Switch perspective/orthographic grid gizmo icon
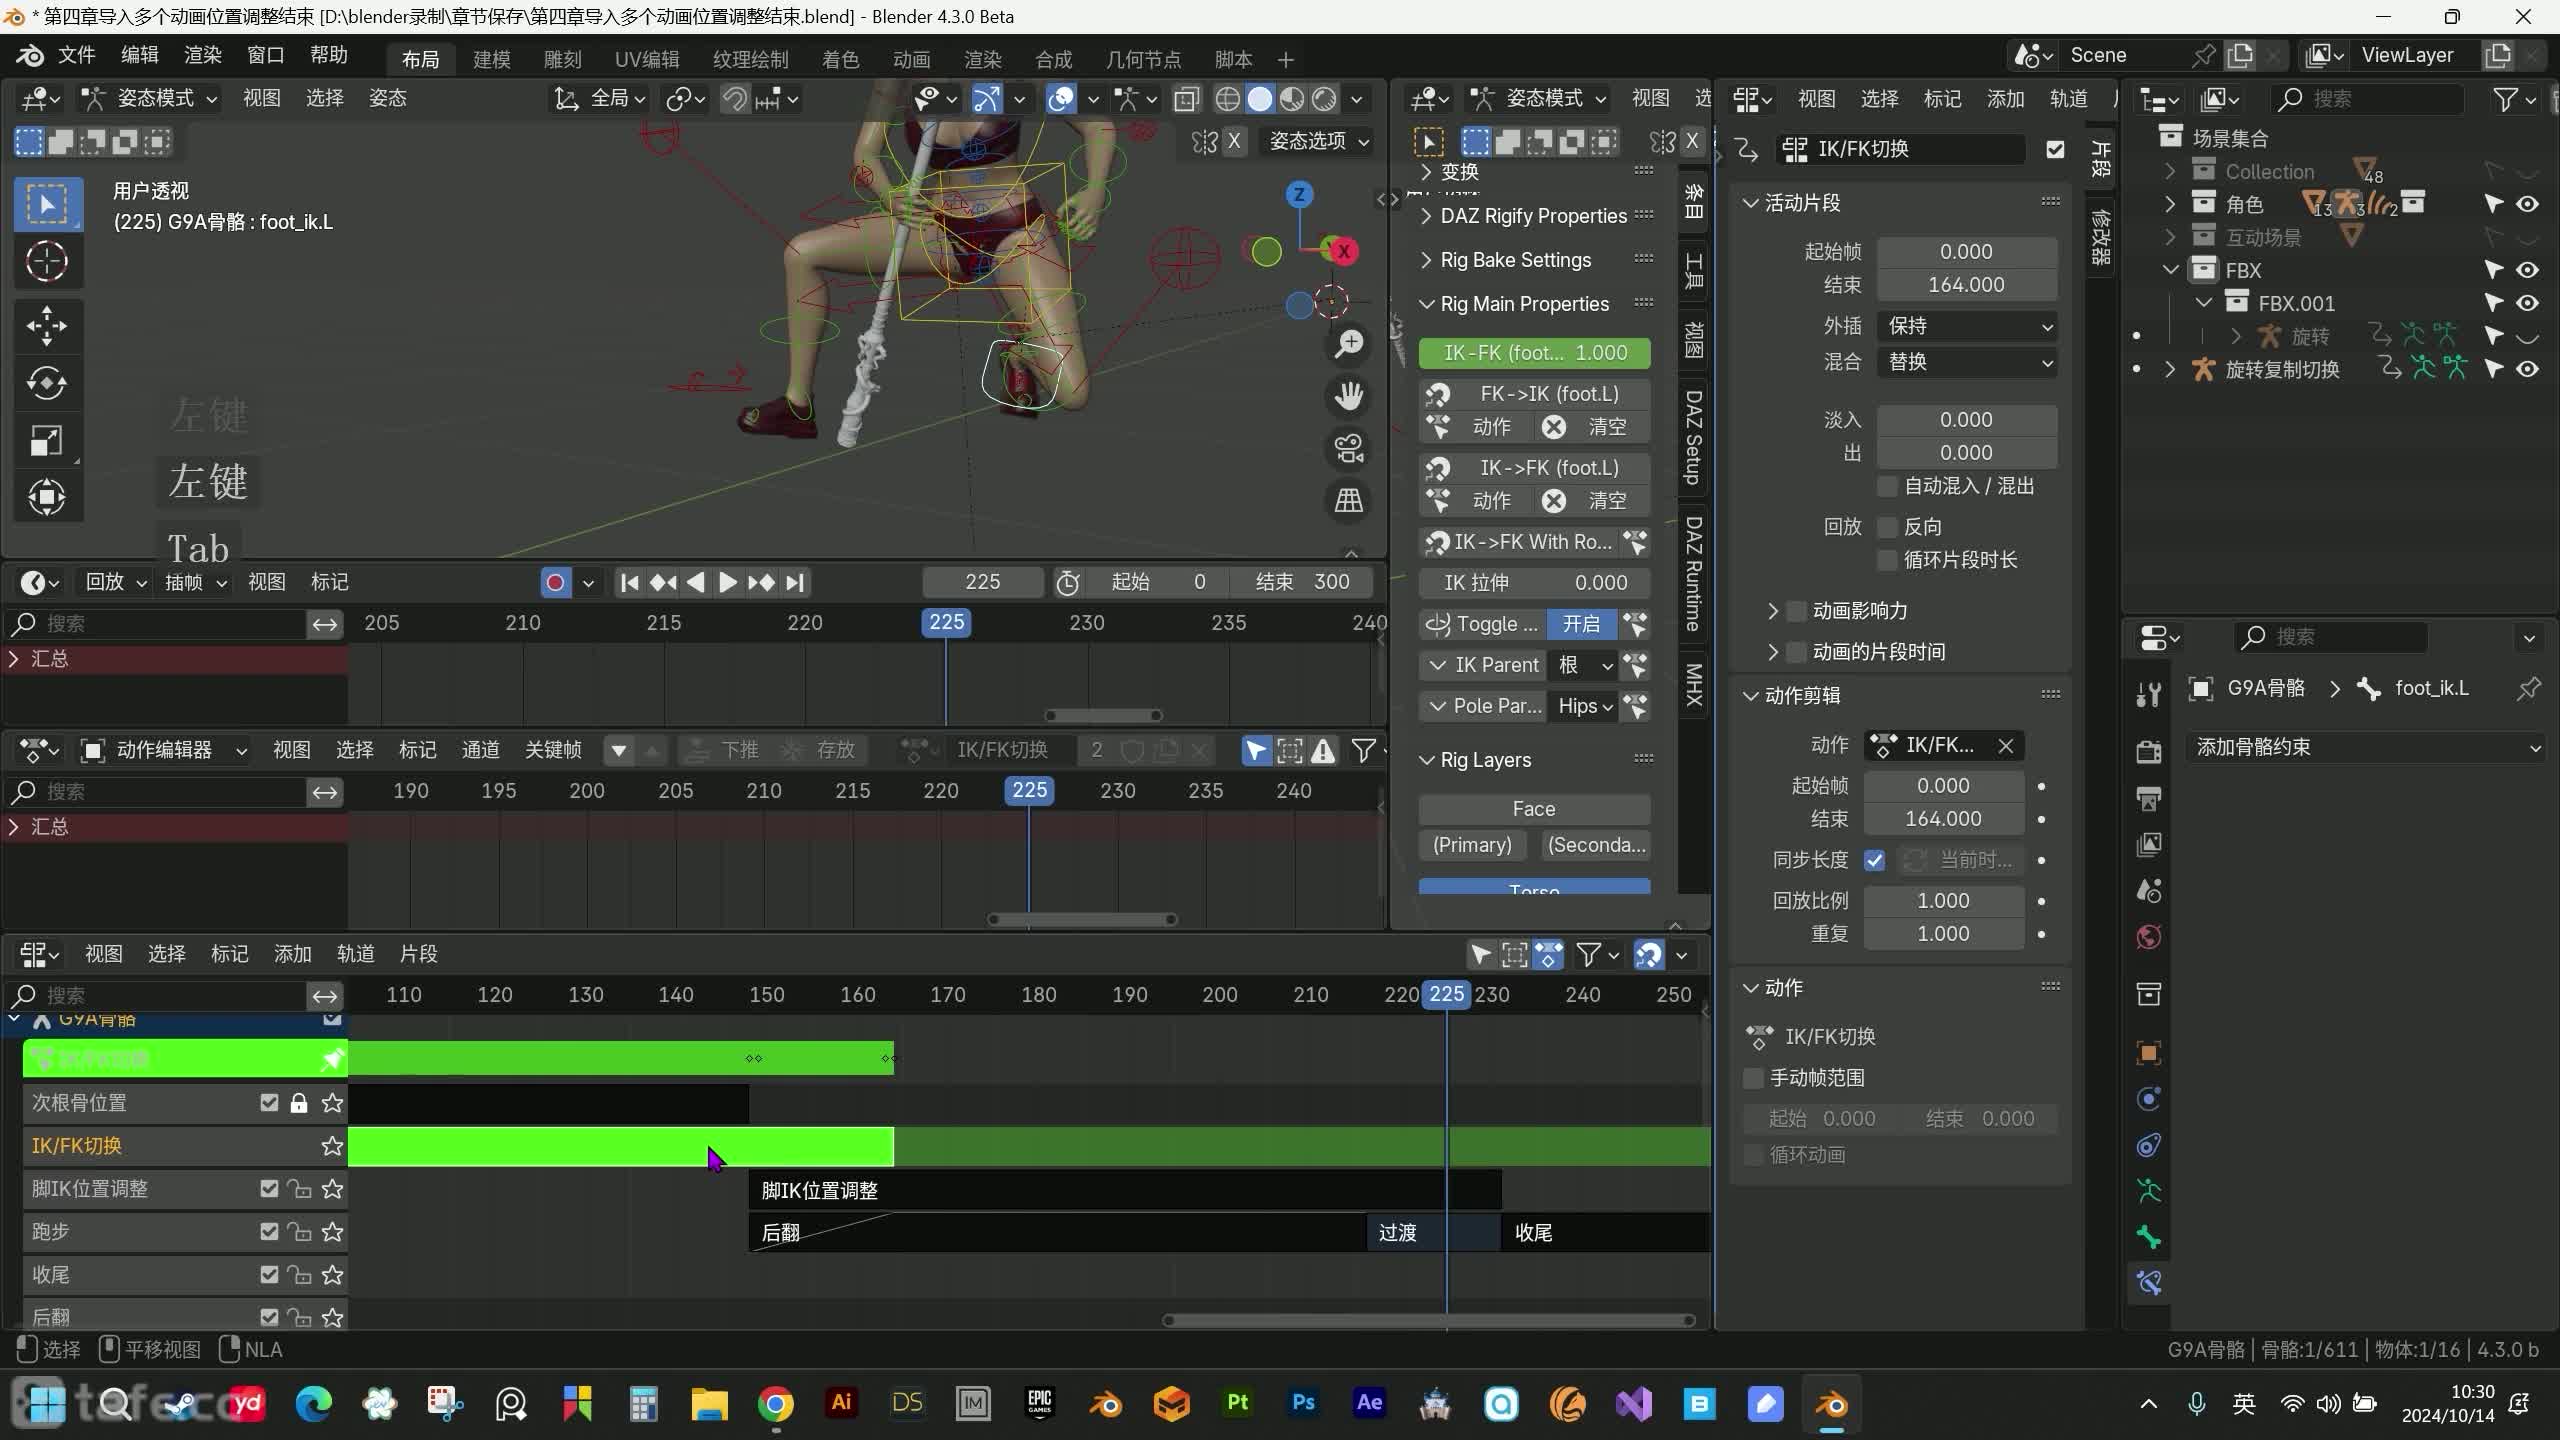 click(1349, 500)
